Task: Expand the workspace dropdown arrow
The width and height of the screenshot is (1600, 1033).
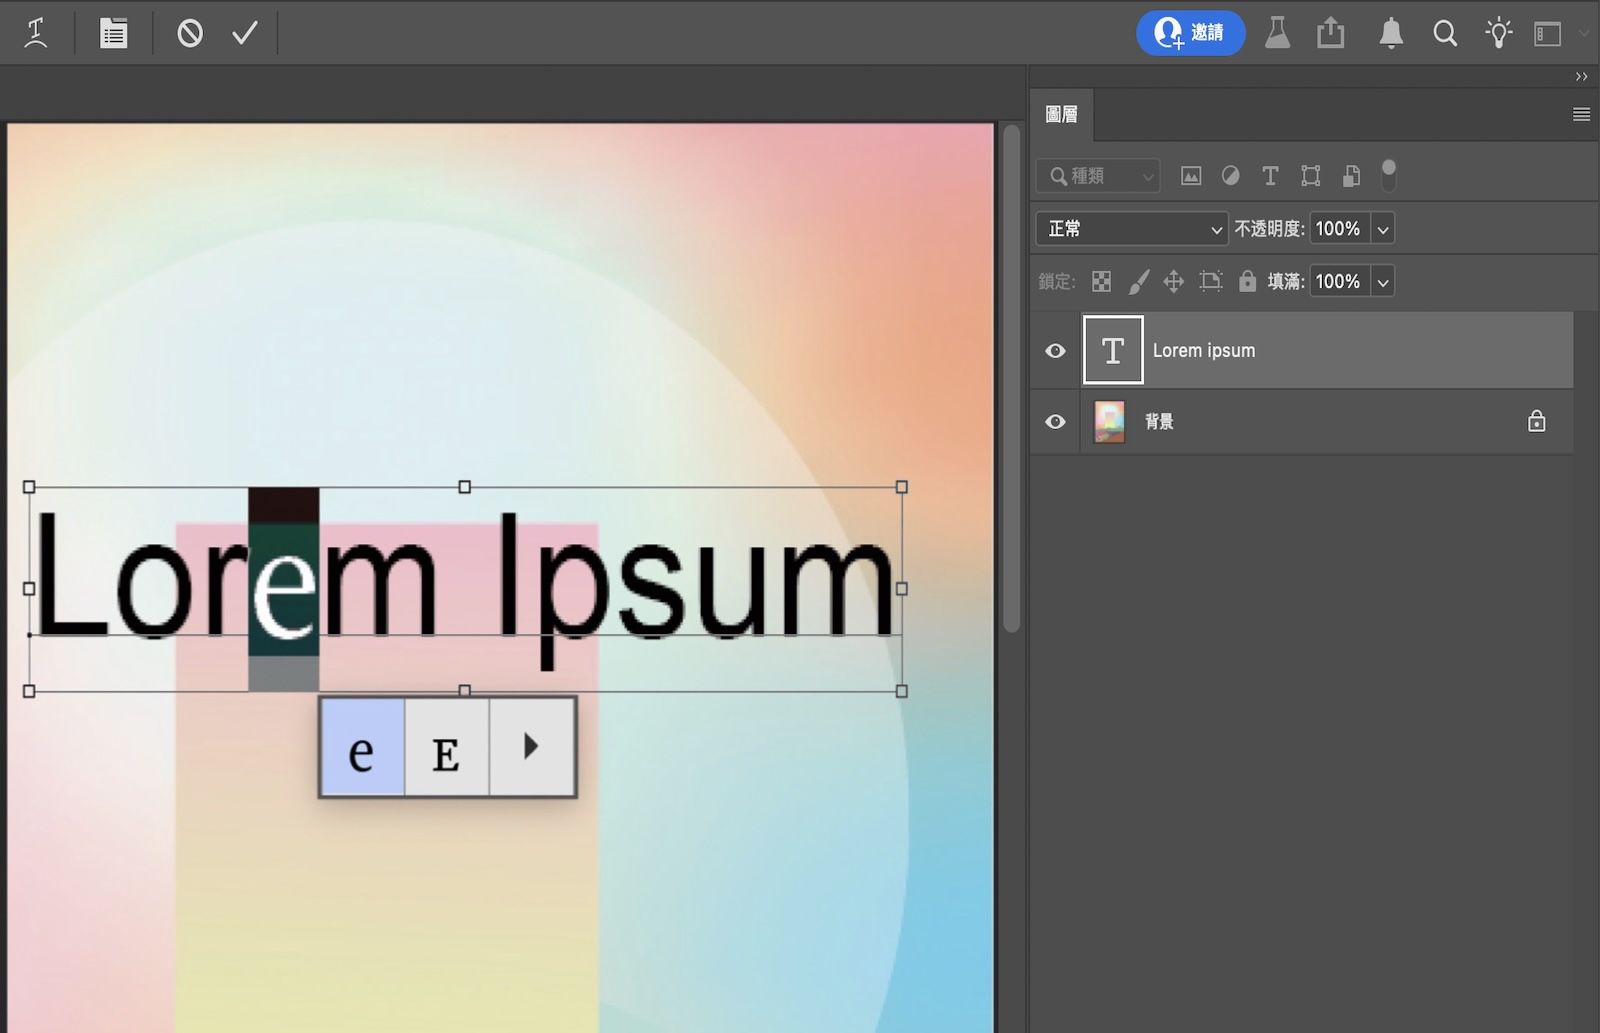Action: point(1583,34)
